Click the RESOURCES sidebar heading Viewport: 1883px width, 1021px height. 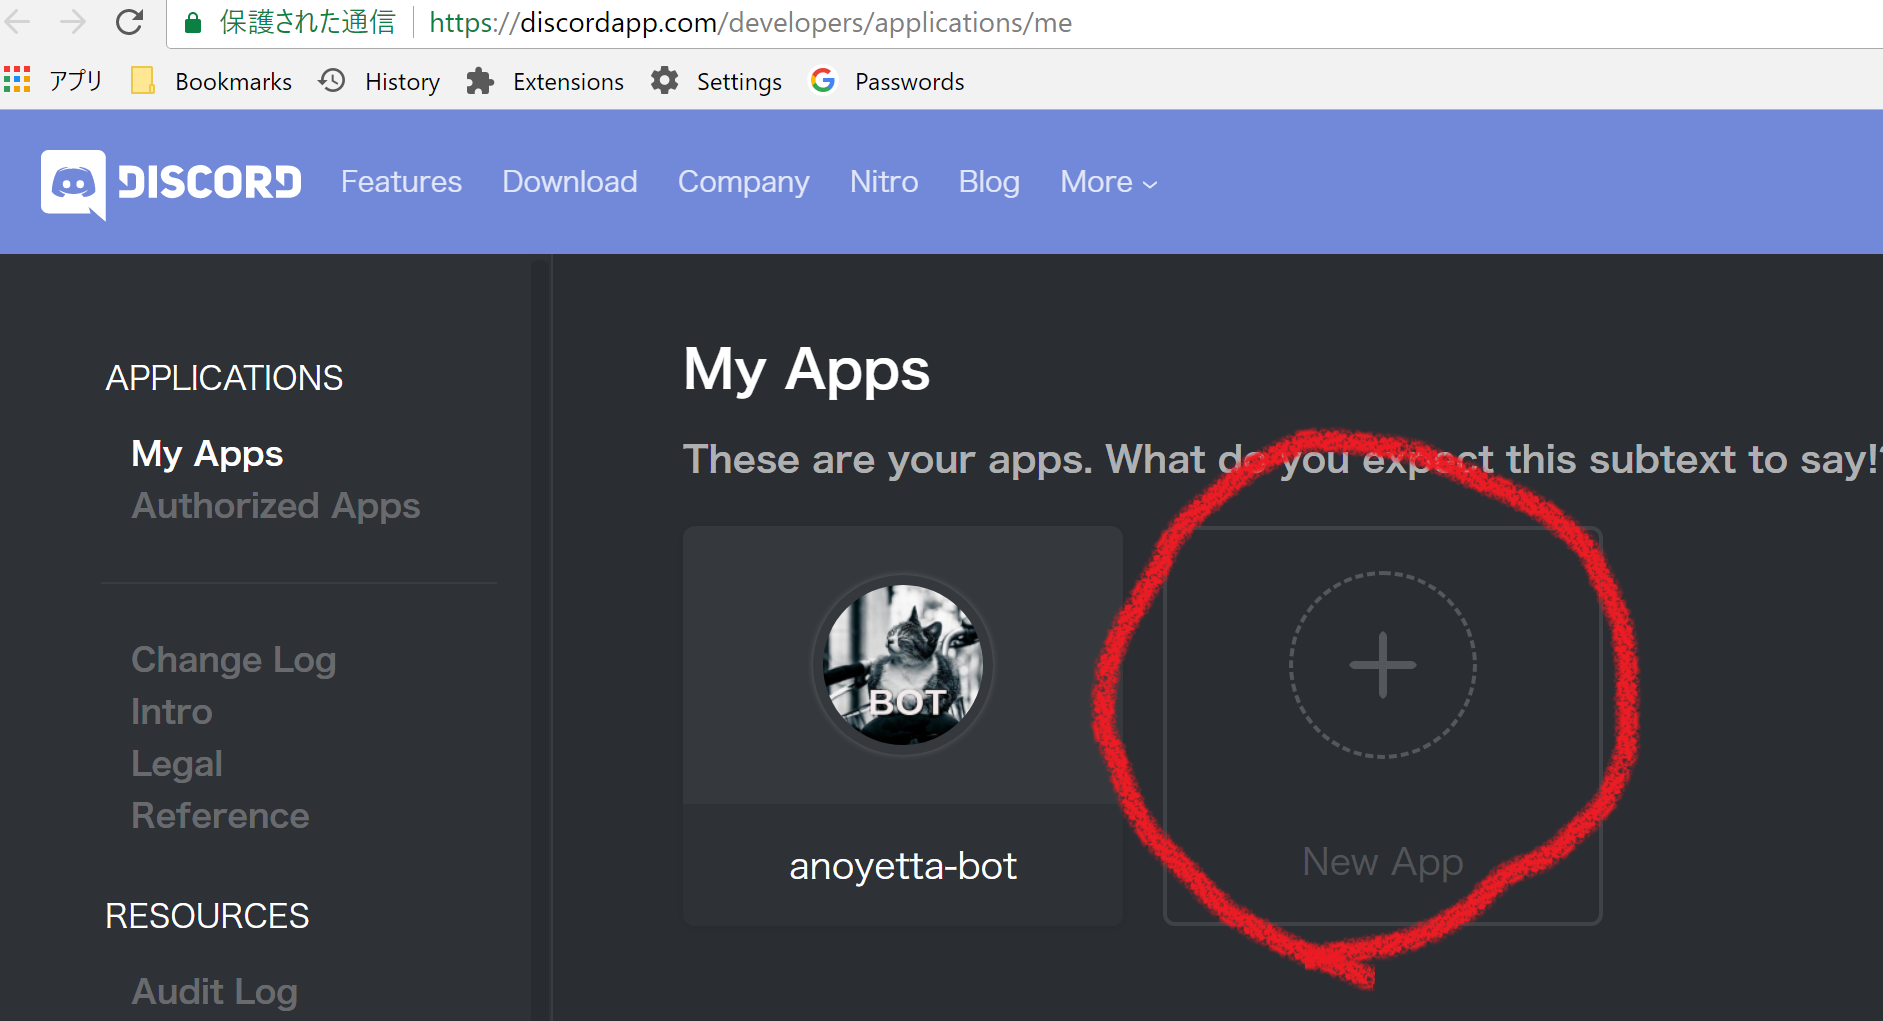[207, 916]
